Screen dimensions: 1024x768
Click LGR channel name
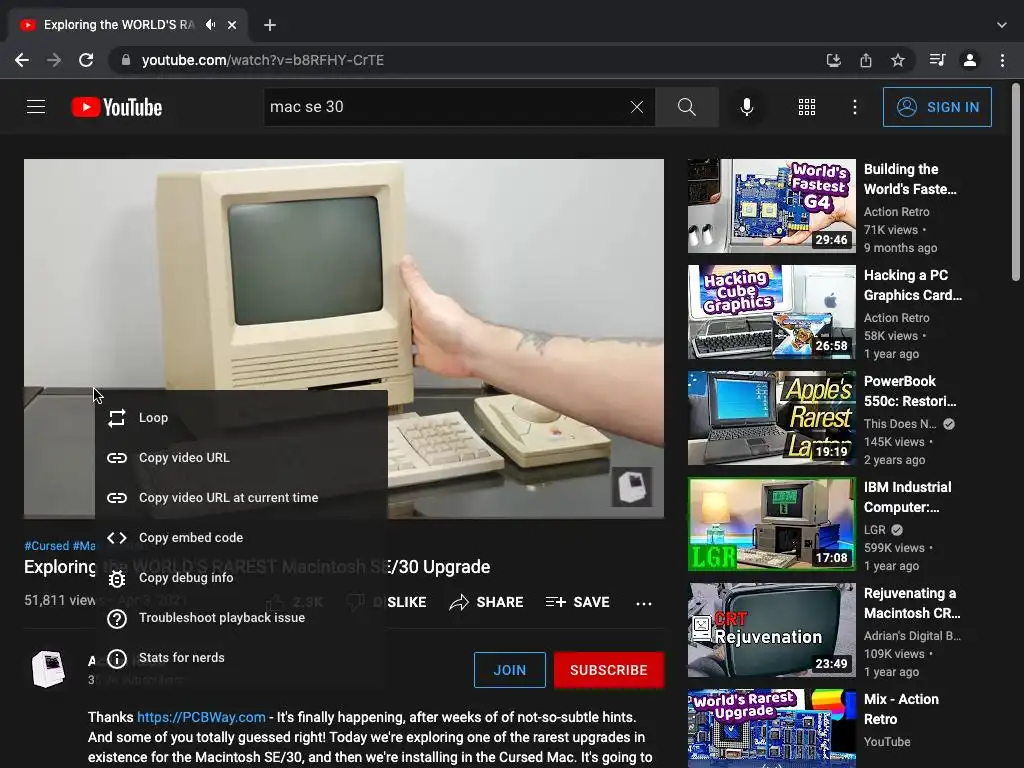click(874, 530)
